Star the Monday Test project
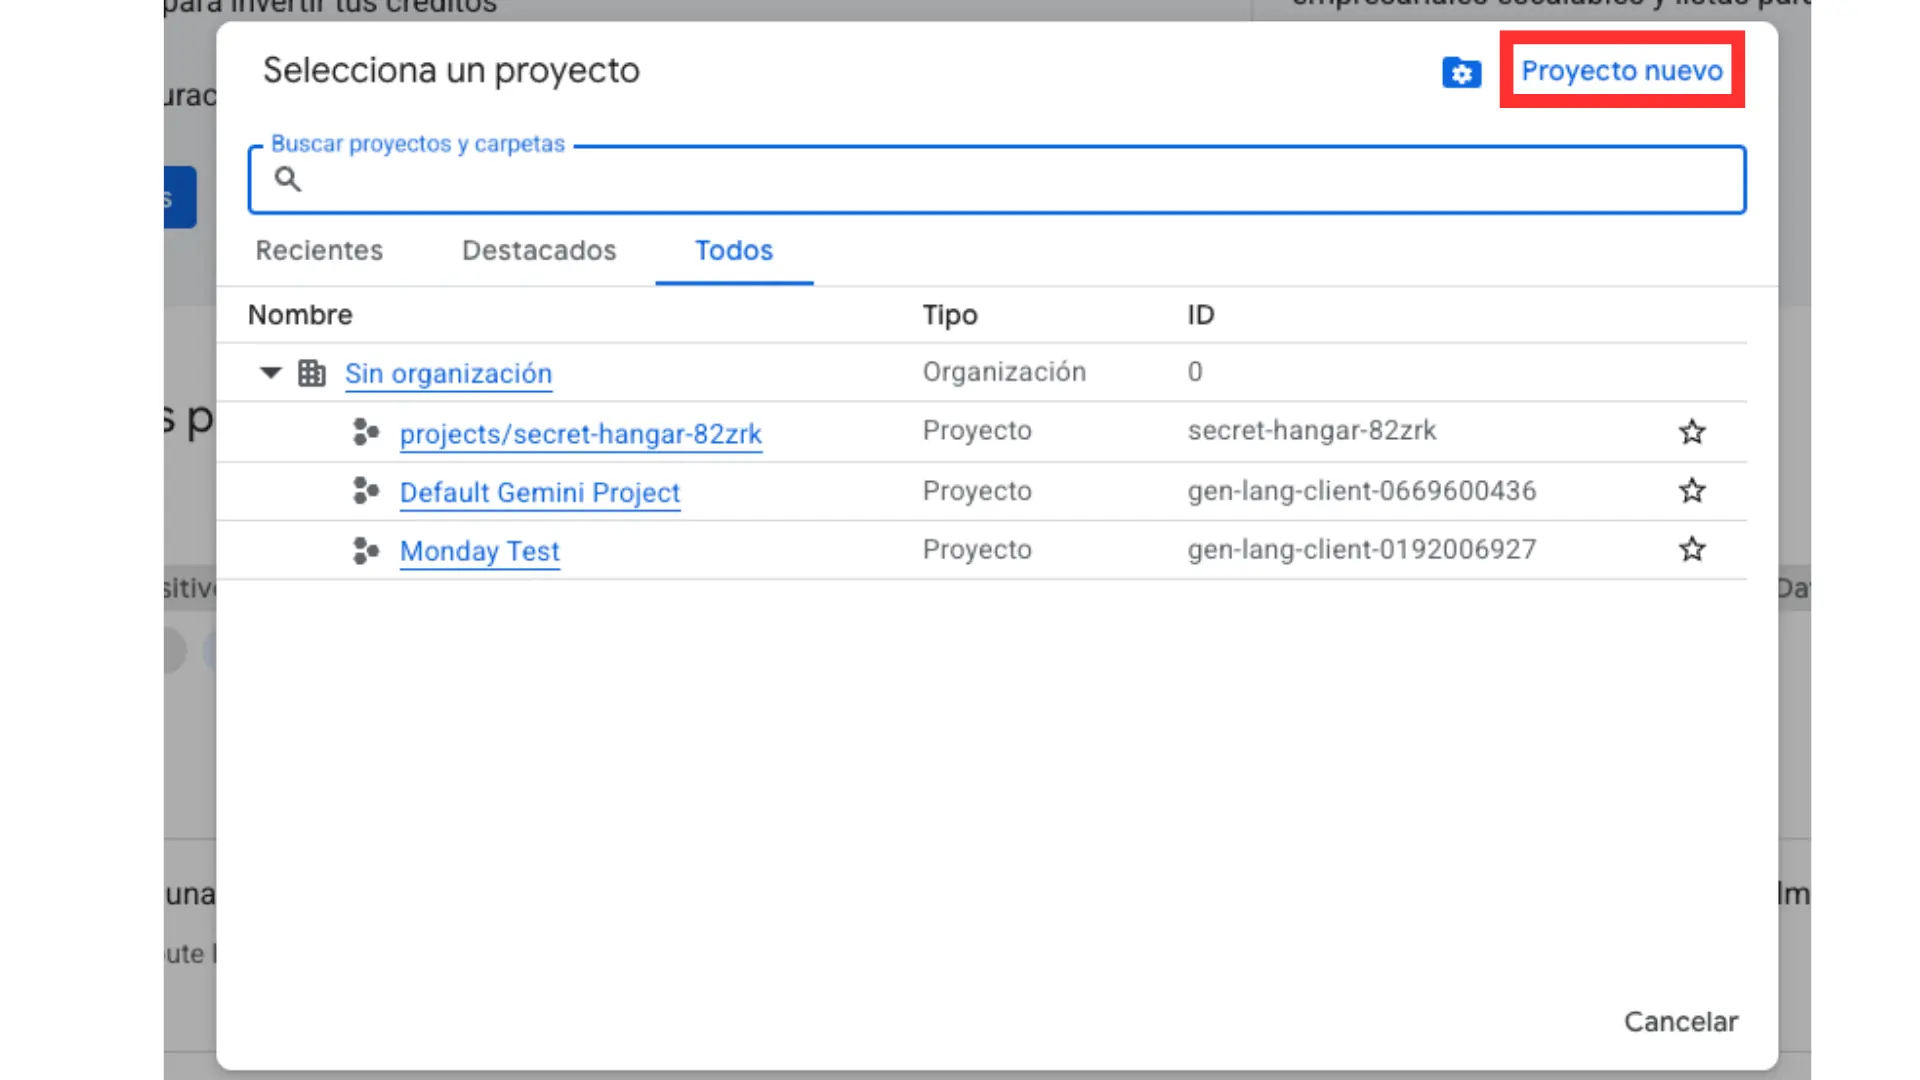The height and width of the screenshot is (1080, 1920). 1691,550
